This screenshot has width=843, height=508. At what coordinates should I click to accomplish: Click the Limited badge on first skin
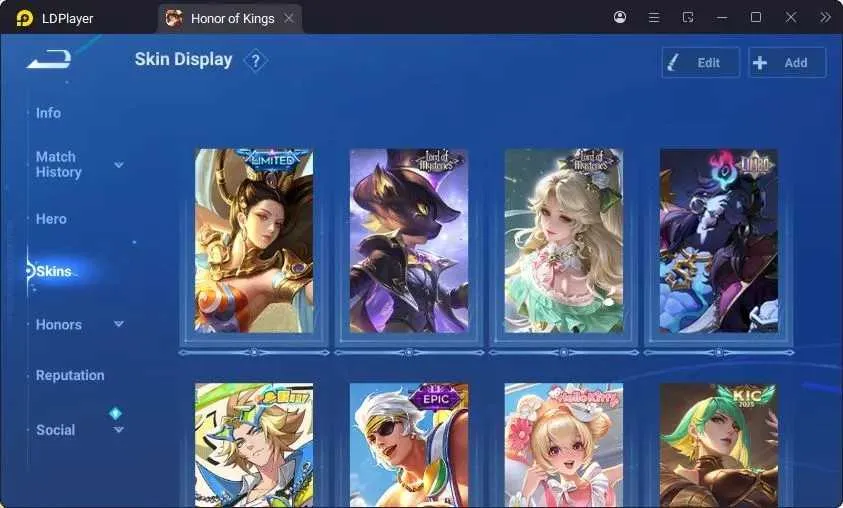click(273, 160)
